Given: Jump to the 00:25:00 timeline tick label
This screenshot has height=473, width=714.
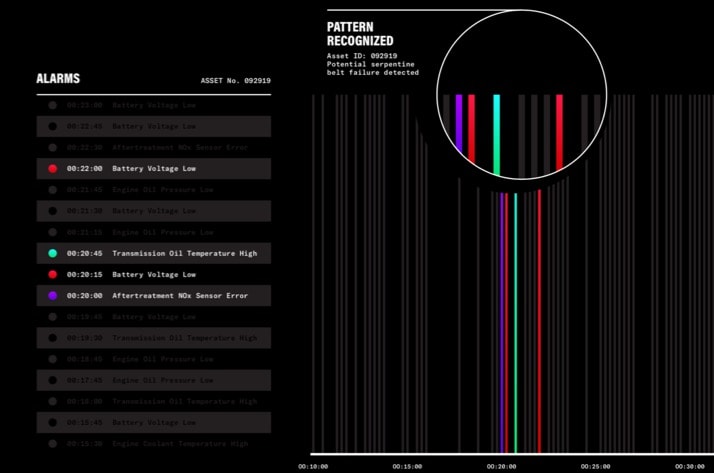Looking at the screenshot, I should coord(595,466).
